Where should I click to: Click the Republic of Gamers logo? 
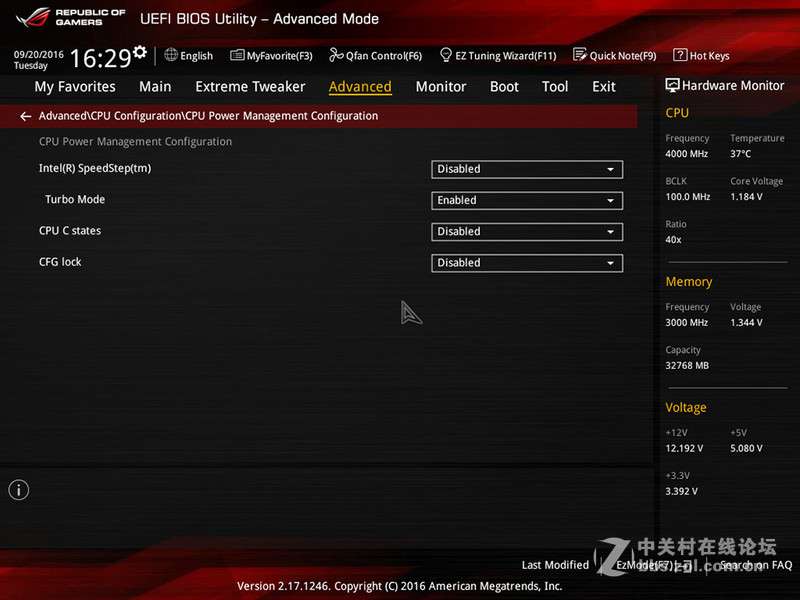pos(70,17)
